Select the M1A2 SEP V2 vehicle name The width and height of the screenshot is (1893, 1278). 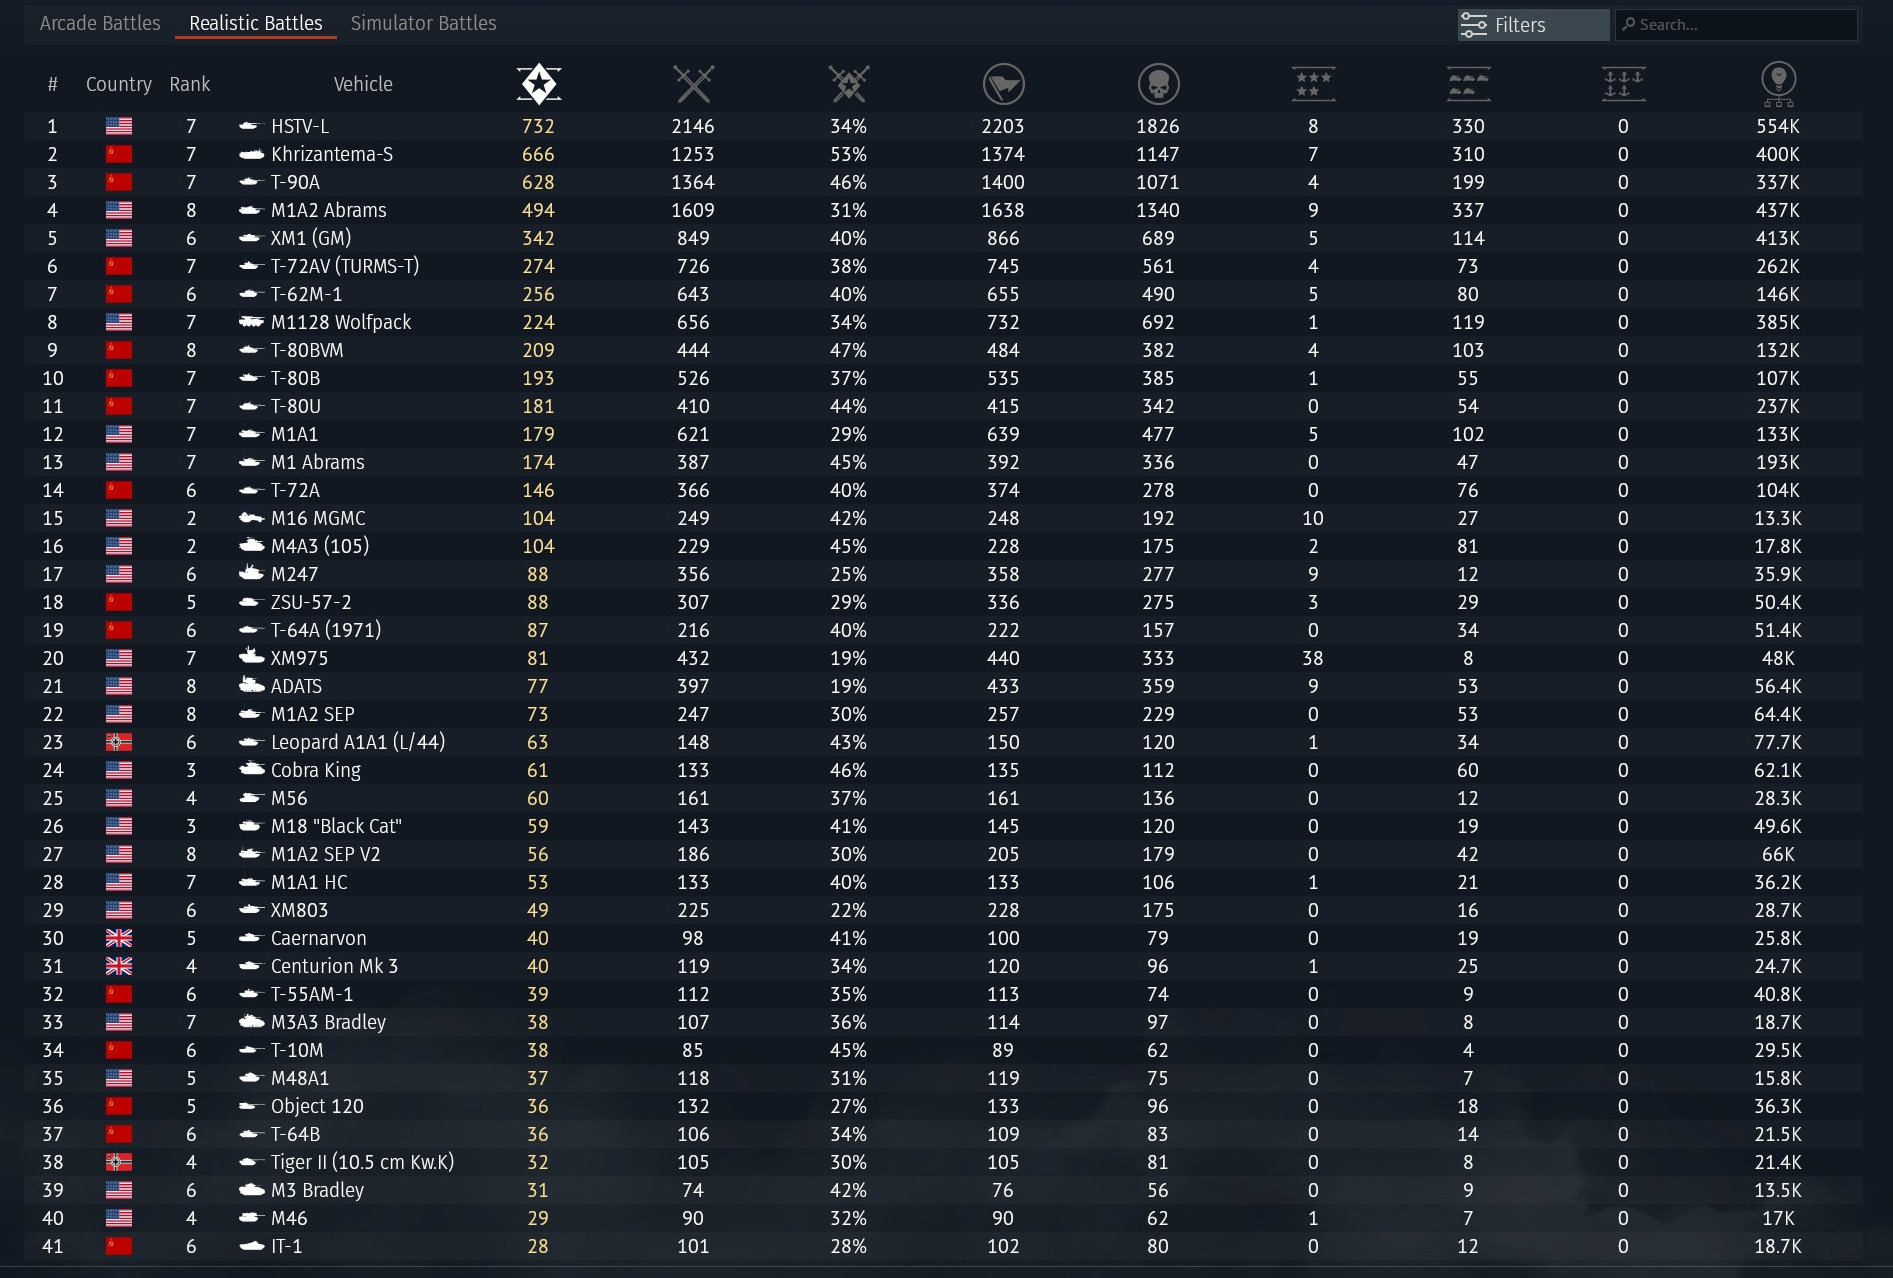[x=326, y=854]
